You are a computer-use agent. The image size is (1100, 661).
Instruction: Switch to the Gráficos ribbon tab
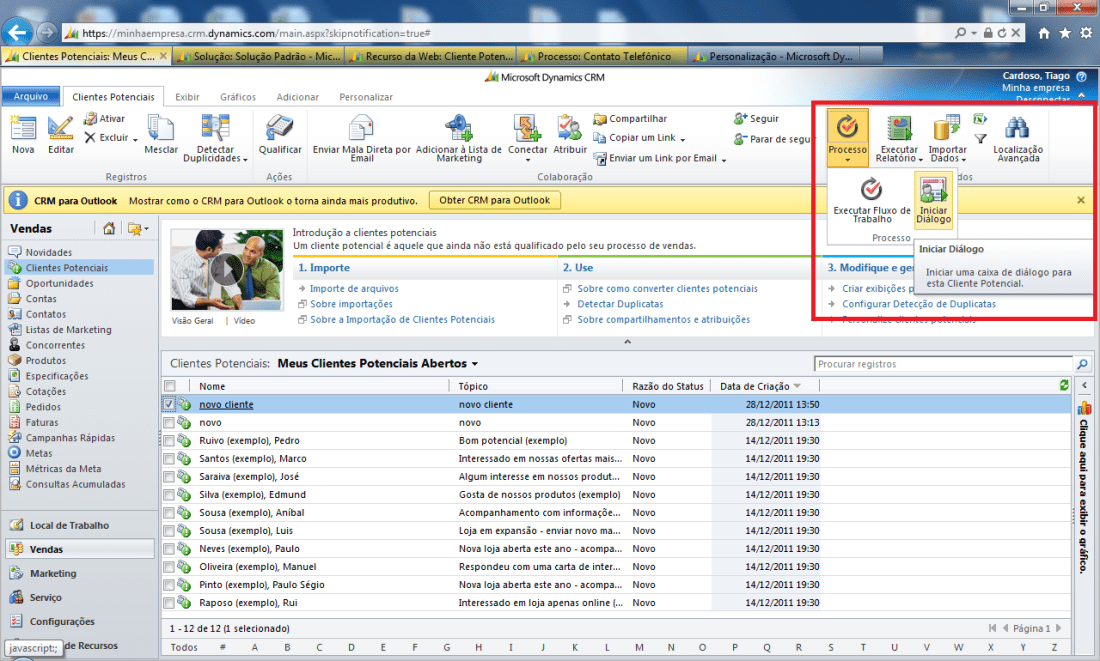click(237, 97)
